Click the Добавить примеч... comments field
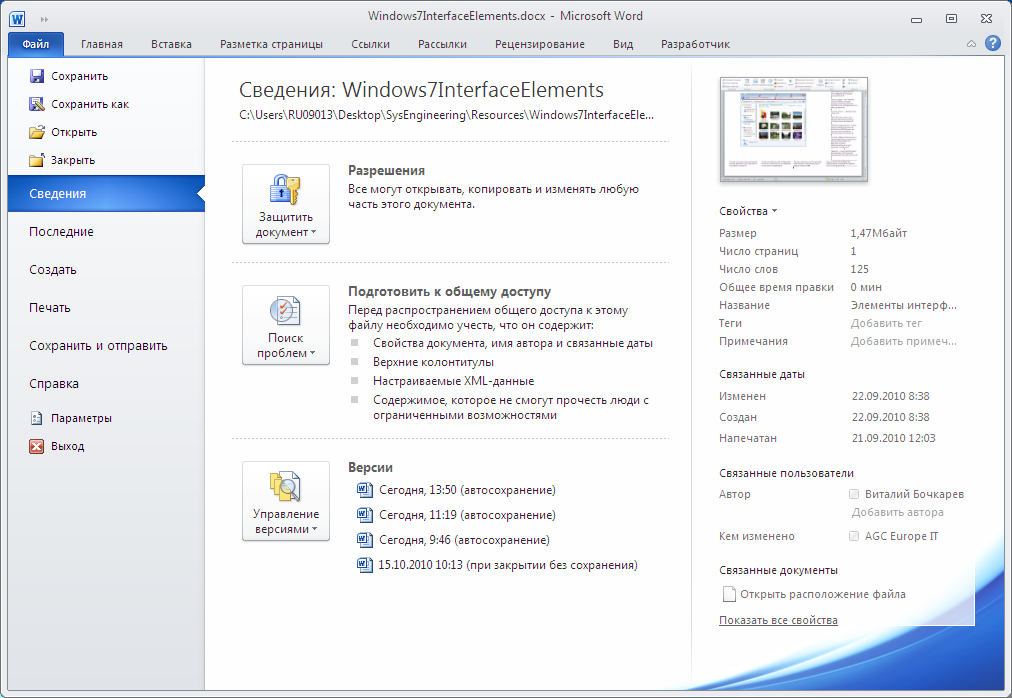Screen dimensions: 1012x698 point(904,341)
